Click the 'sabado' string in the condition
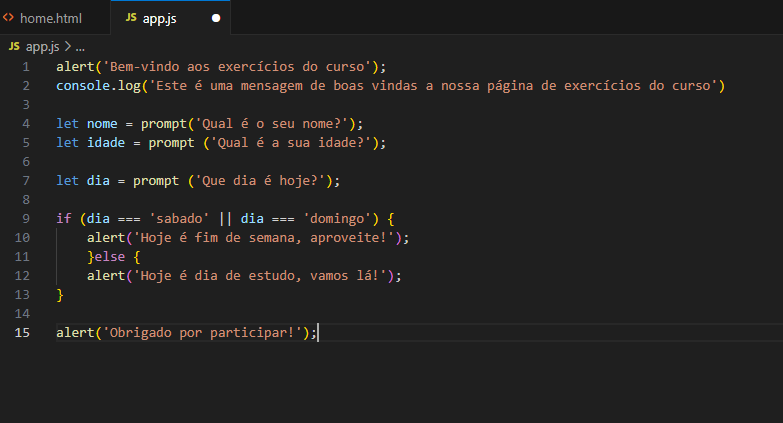 pyautogui.click(x=179, y=219)
